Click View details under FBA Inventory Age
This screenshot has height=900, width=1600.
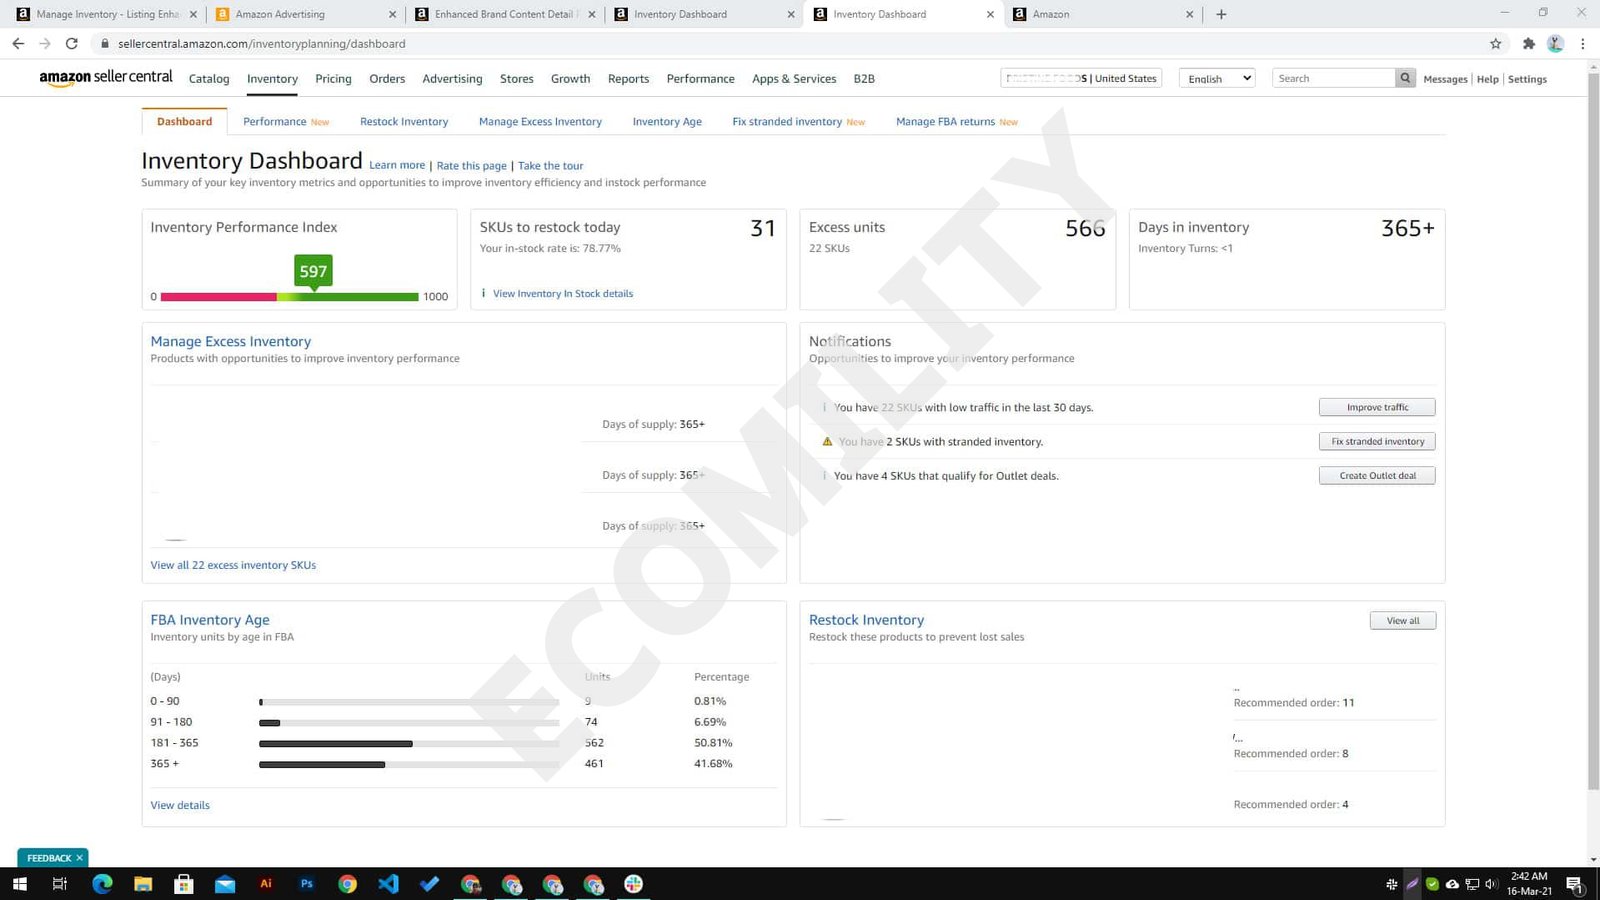click(x=180, y=805)
